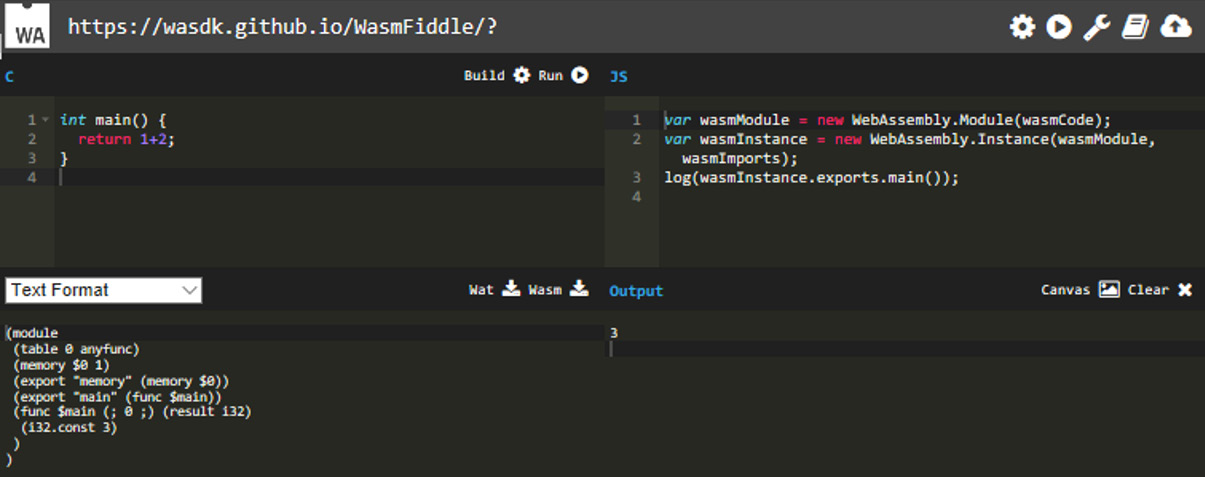
Task: Click the cloud upload share icon
Action: tap(1176, 27)
